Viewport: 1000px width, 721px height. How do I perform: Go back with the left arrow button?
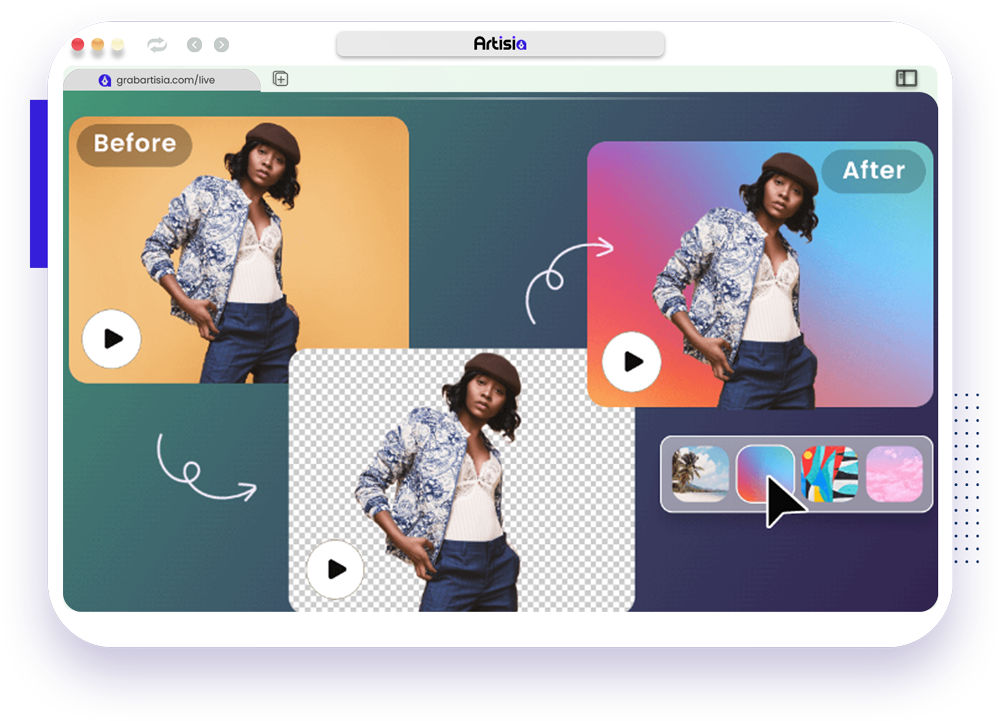pos(195,45)
